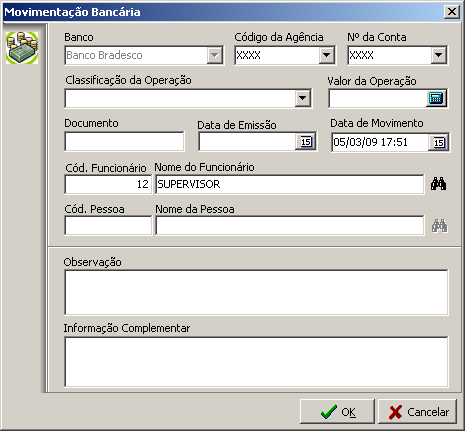Click the Informação Complementar text area

click(256, 362)
